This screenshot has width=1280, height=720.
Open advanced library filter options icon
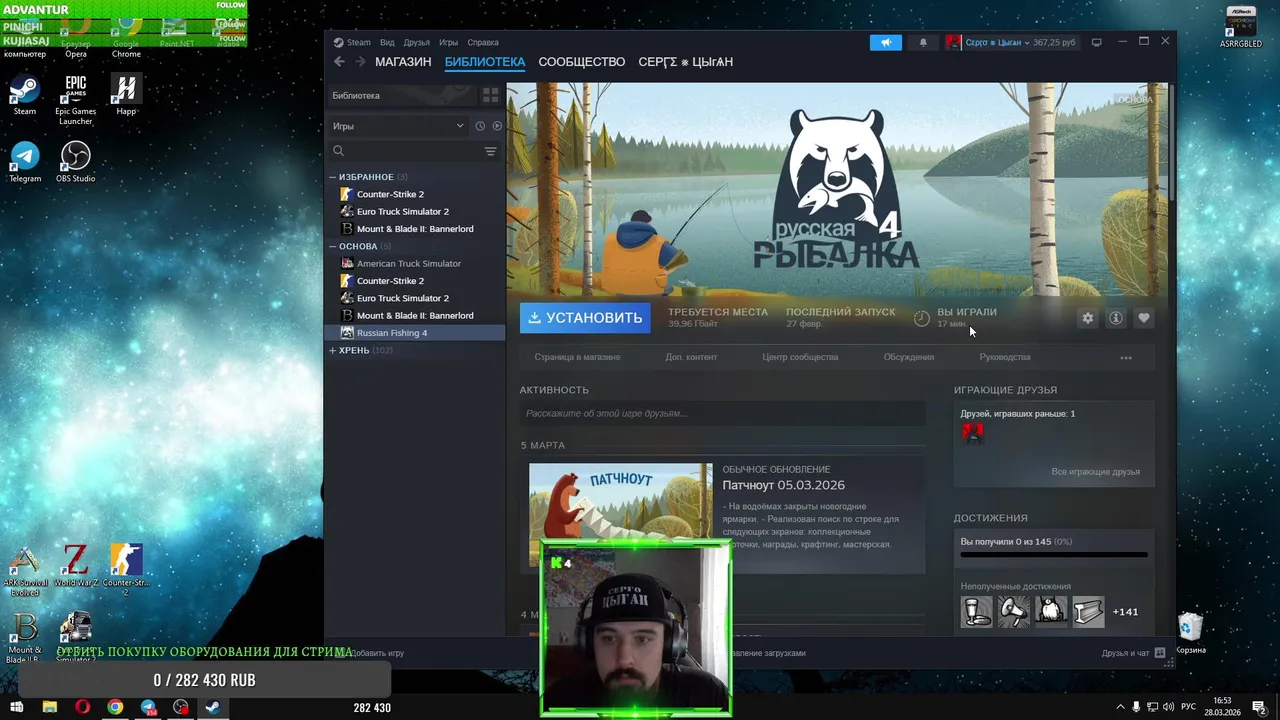490,151
